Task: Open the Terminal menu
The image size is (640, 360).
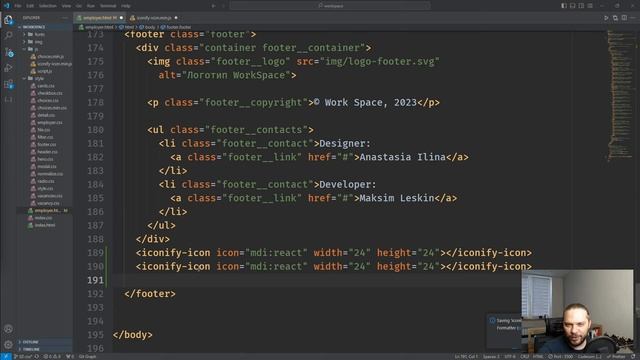Action: (x=108, y=6)
